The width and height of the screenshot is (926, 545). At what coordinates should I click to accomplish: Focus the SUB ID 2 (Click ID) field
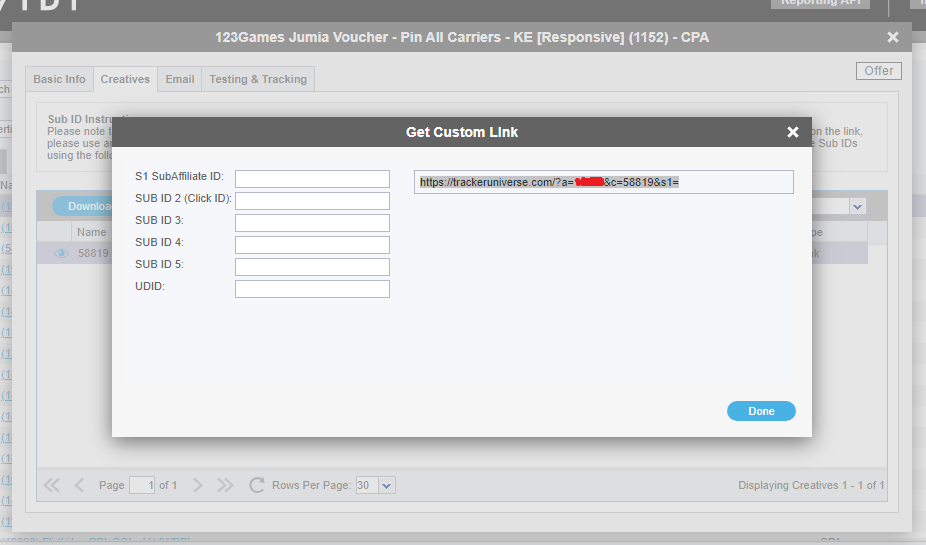pos(312,201)
